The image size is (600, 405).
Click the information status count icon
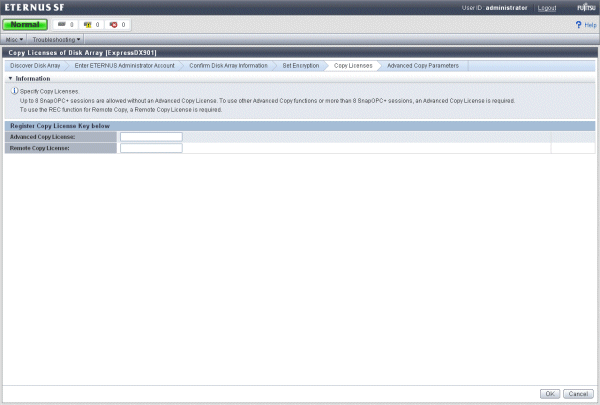click(x=62, y=24)
